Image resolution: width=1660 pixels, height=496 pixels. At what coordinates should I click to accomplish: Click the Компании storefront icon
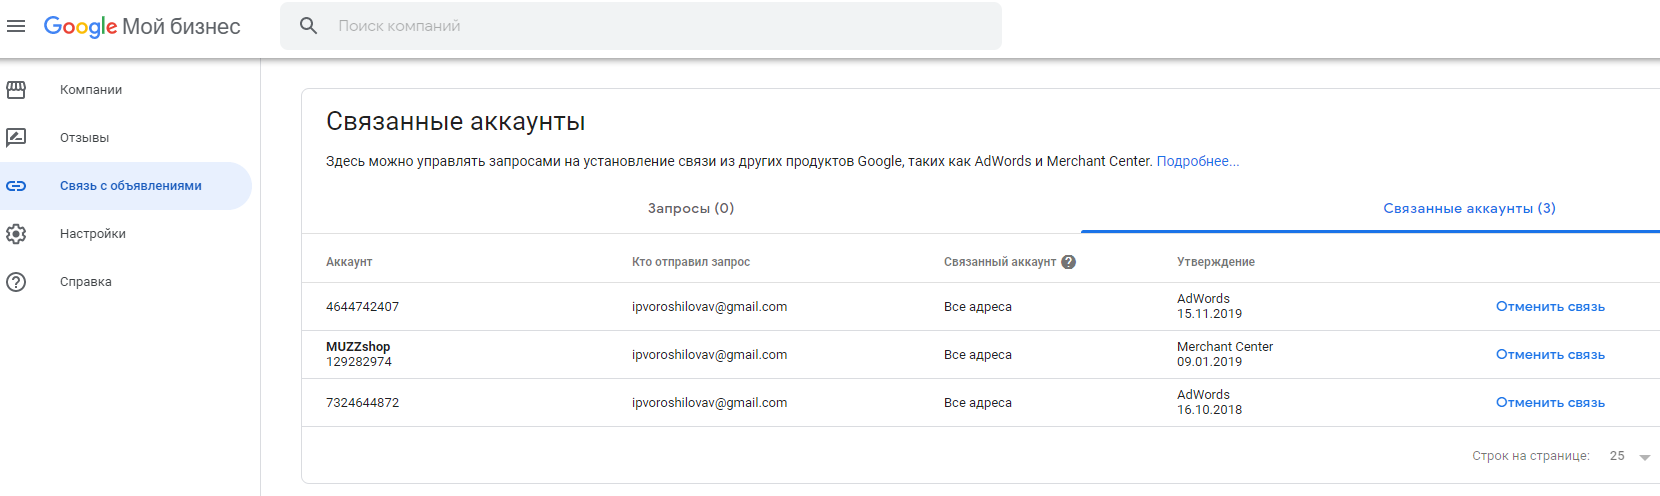click(x=16, y=90)
